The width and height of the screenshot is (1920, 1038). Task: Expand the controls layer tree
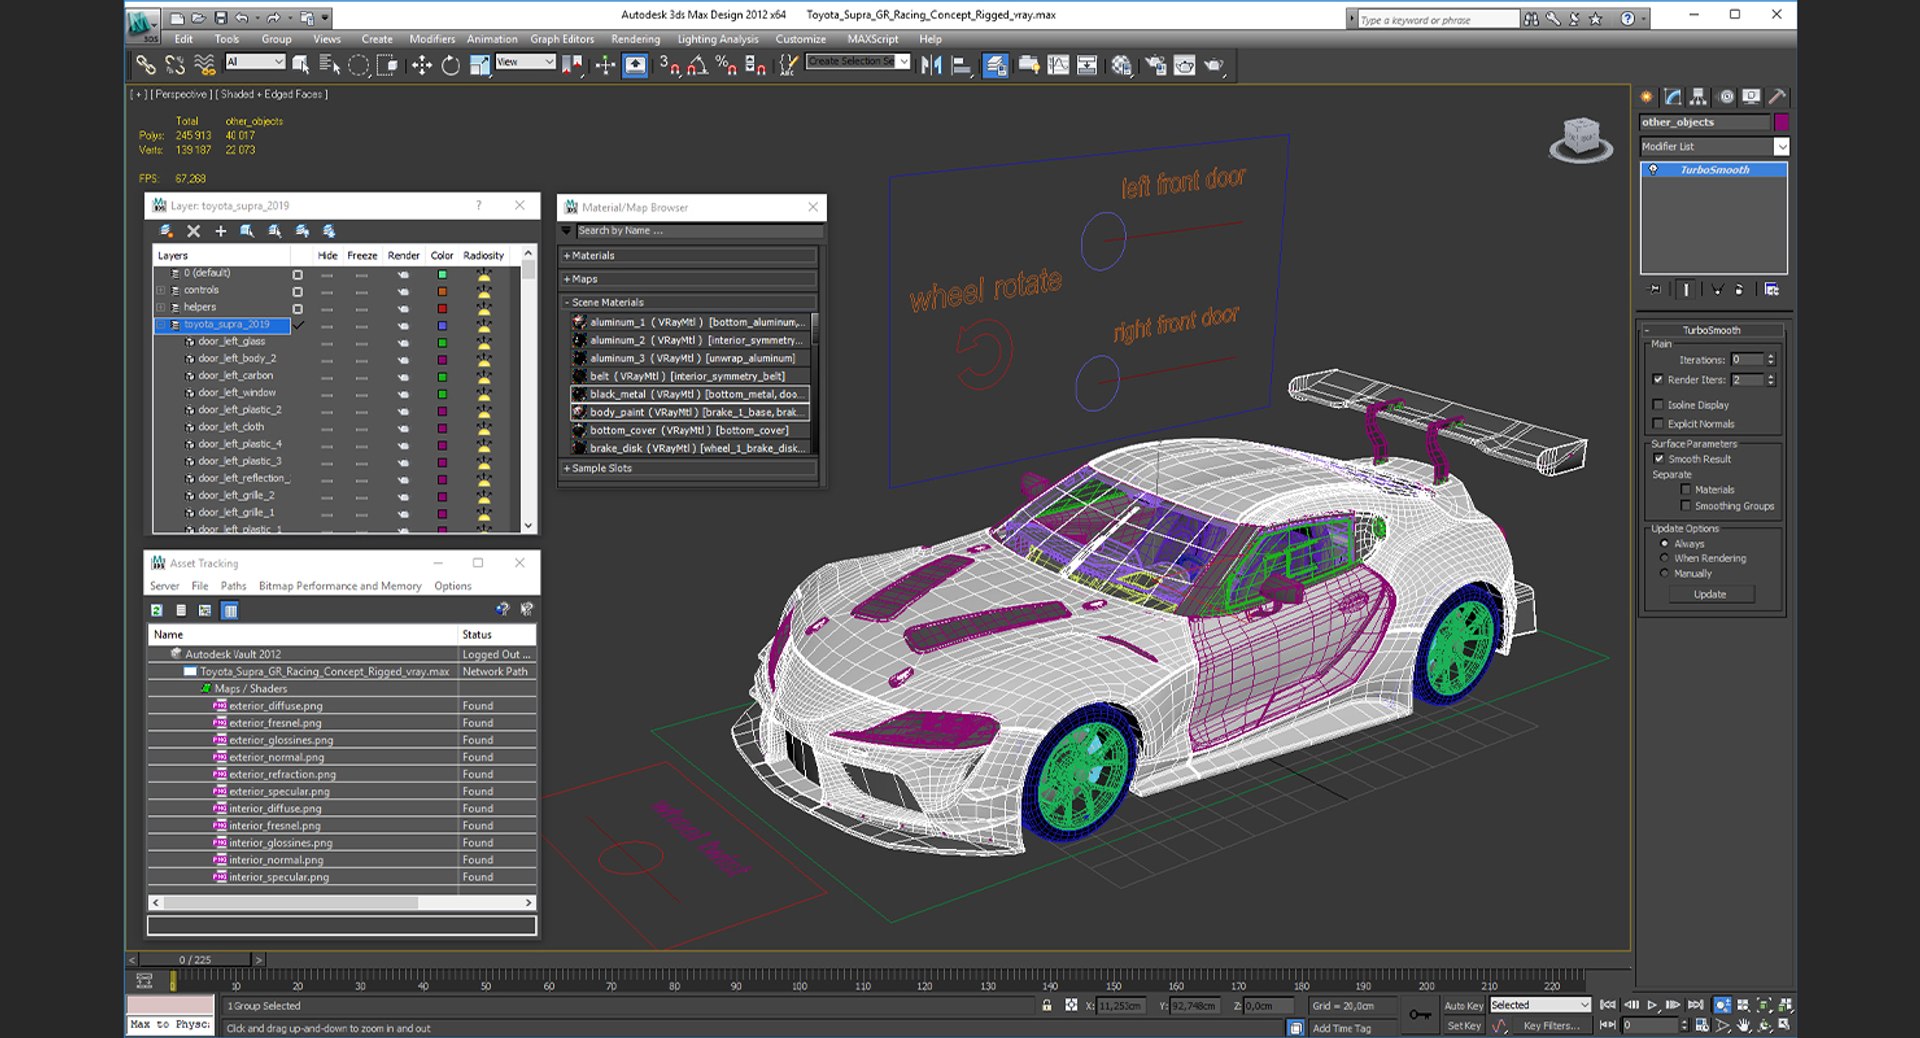pos(160,290)
